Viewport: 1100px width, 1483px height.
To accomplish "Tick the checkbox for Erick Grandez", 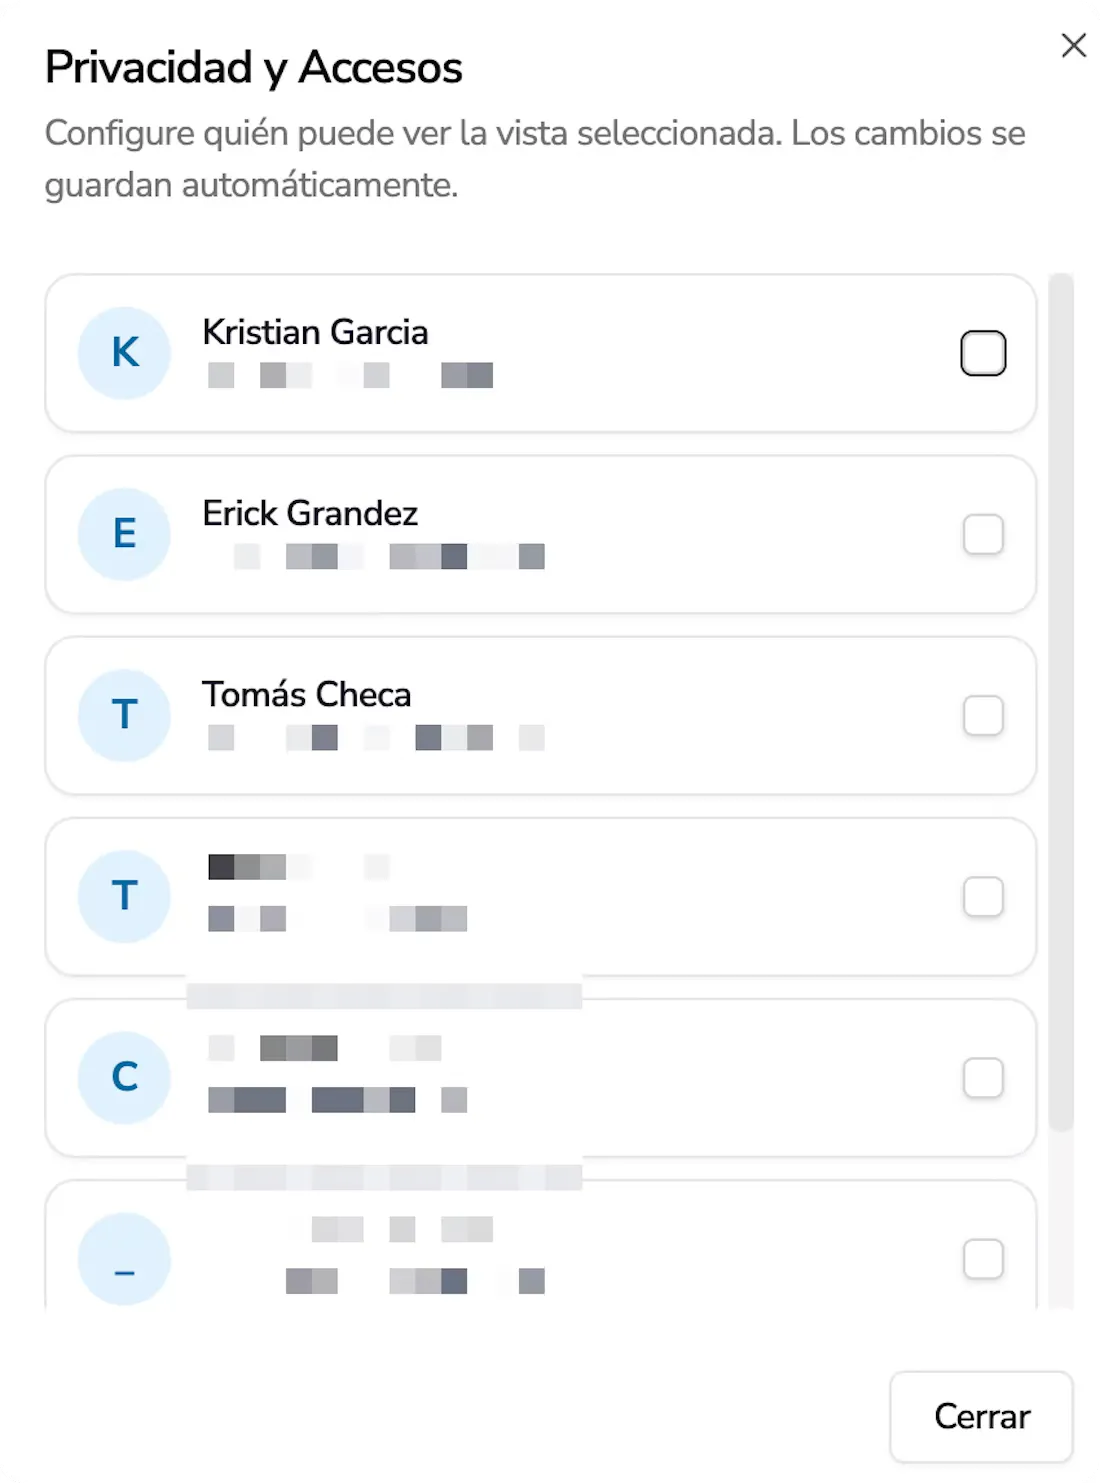I will (x=983, y=534).
